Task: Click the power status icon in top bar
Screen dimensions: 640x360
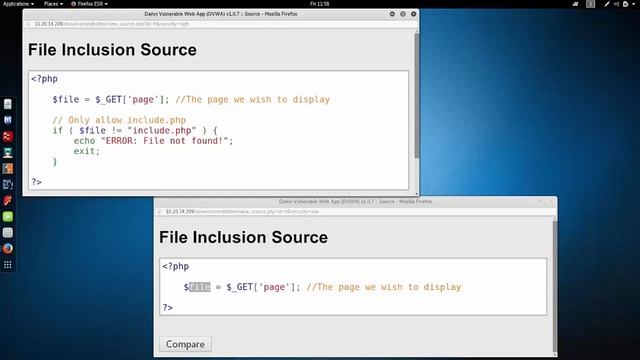Action: point(625,4)
